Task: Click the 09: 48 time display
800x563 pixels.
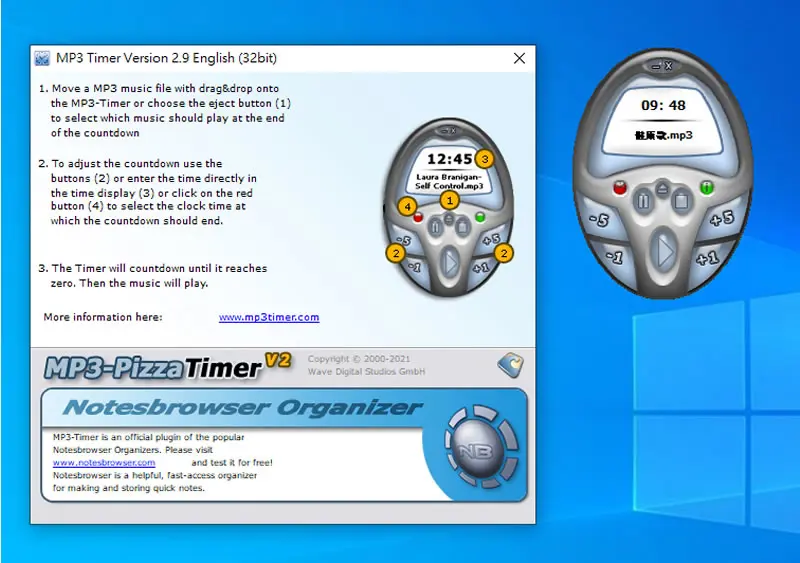Action: pos(663,106)
